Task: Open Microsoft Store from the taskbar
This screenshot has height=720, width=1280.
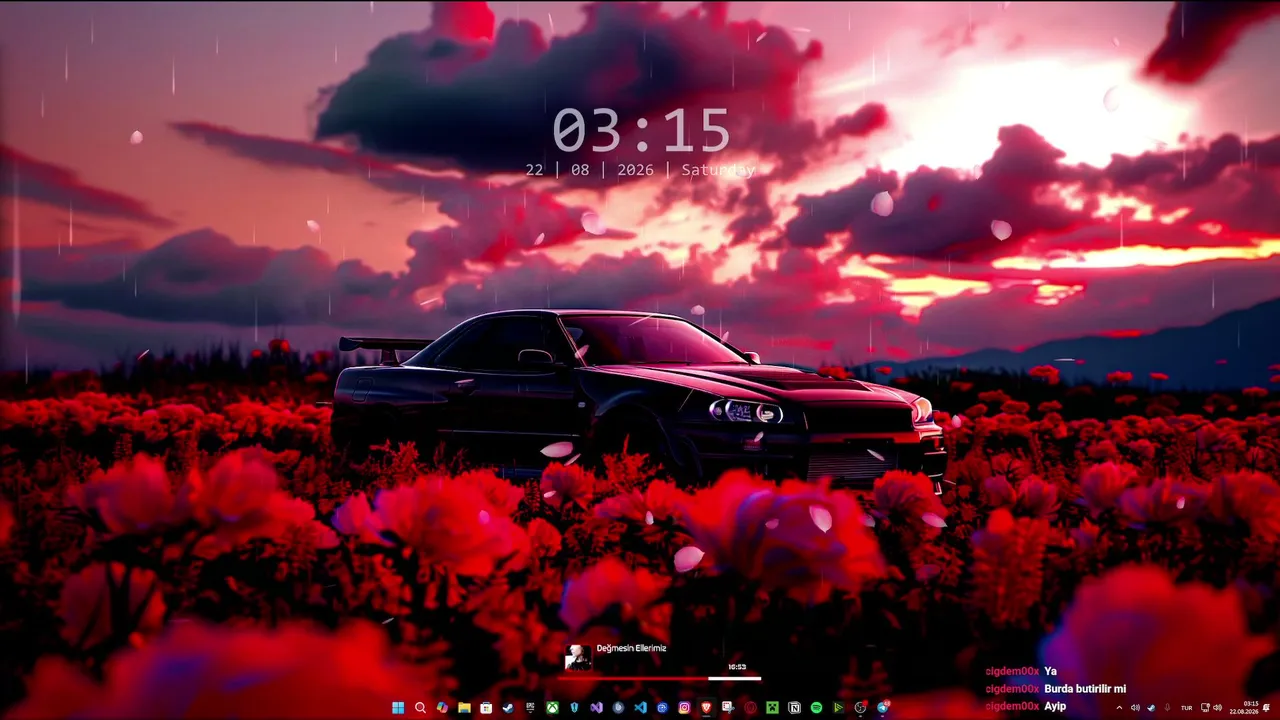Action: coord(486,708)
